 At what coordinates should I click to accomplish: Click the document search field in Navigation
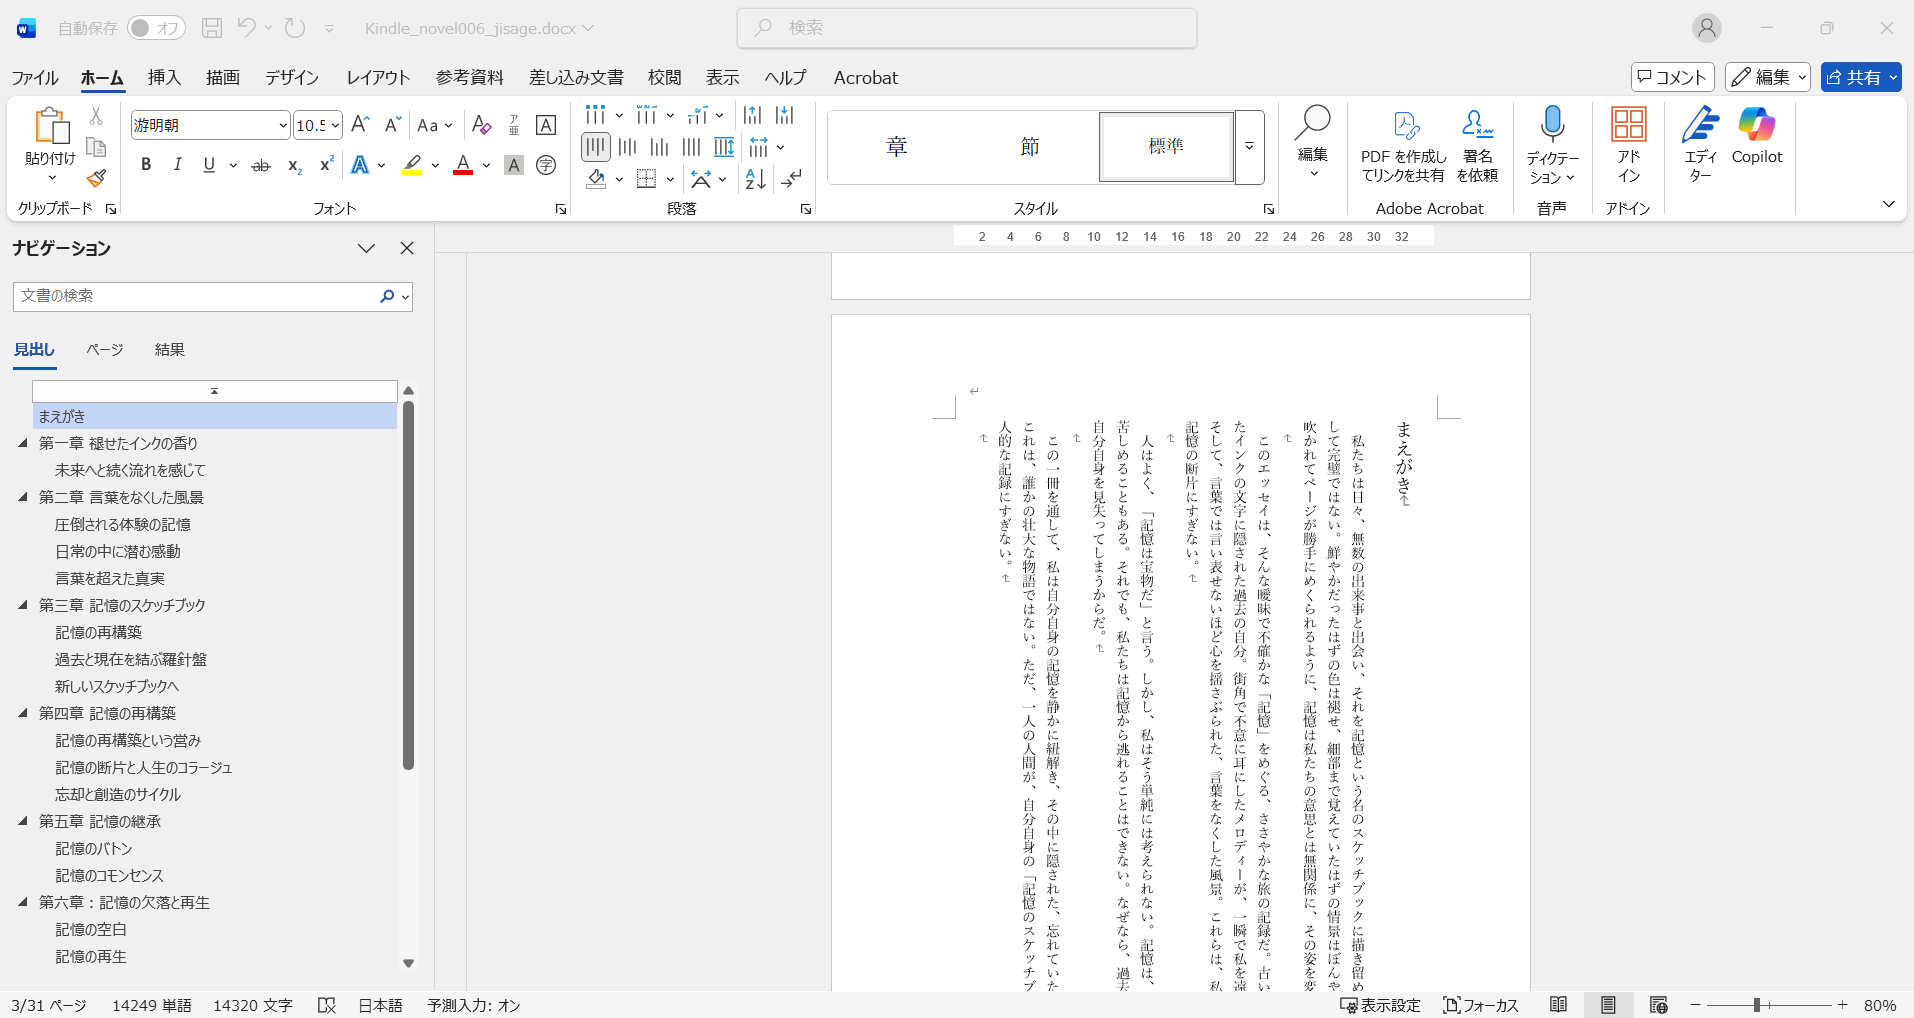(195, 296)
